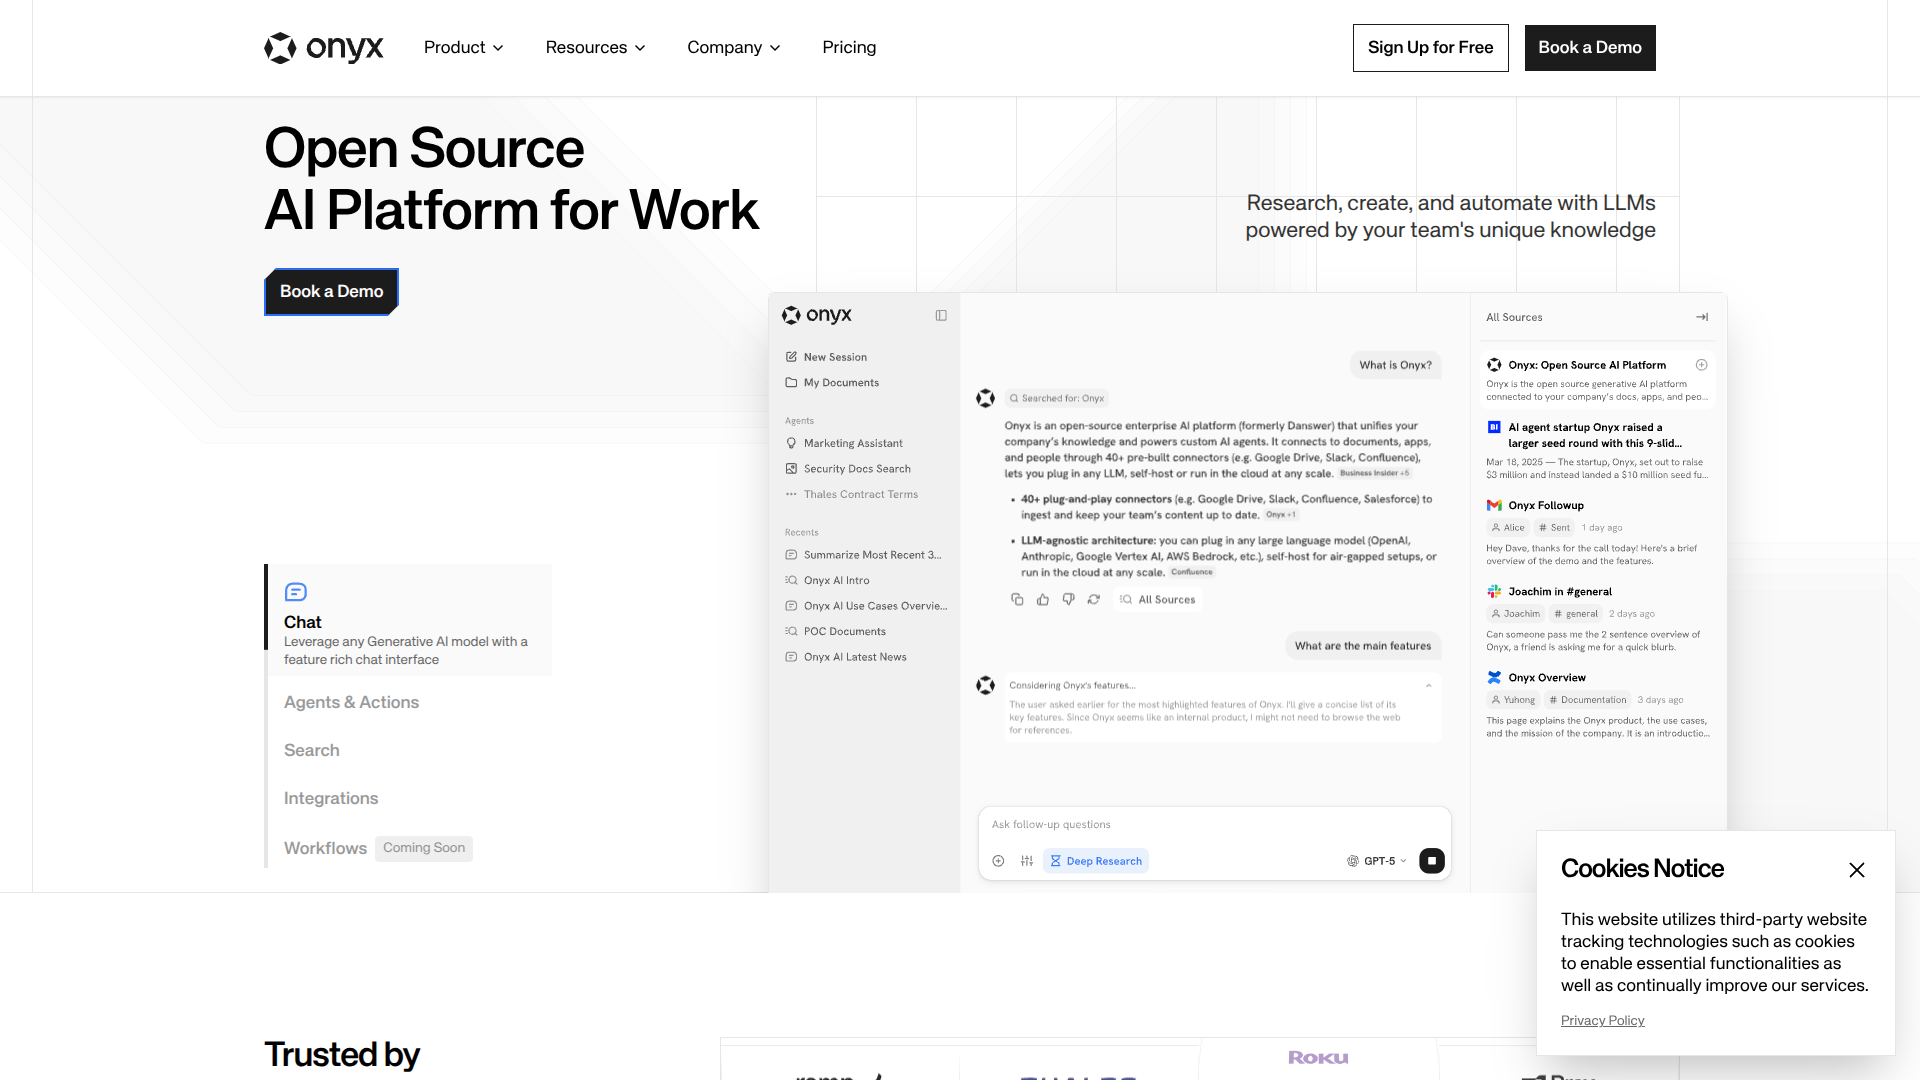1920x1080 pixels.
Task: Click the stop generation button
Action: (1431, 861)
